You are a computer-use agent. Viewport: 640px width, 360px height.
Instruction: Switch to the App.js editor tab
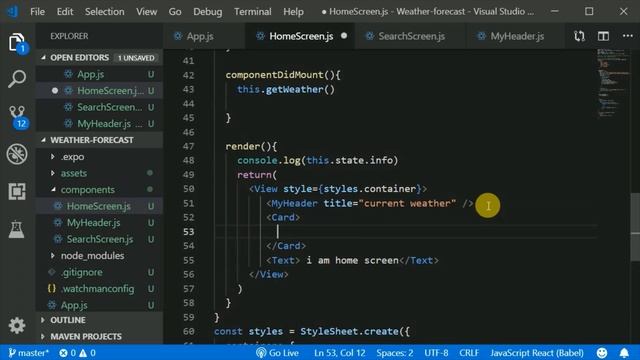pos(200,36)
